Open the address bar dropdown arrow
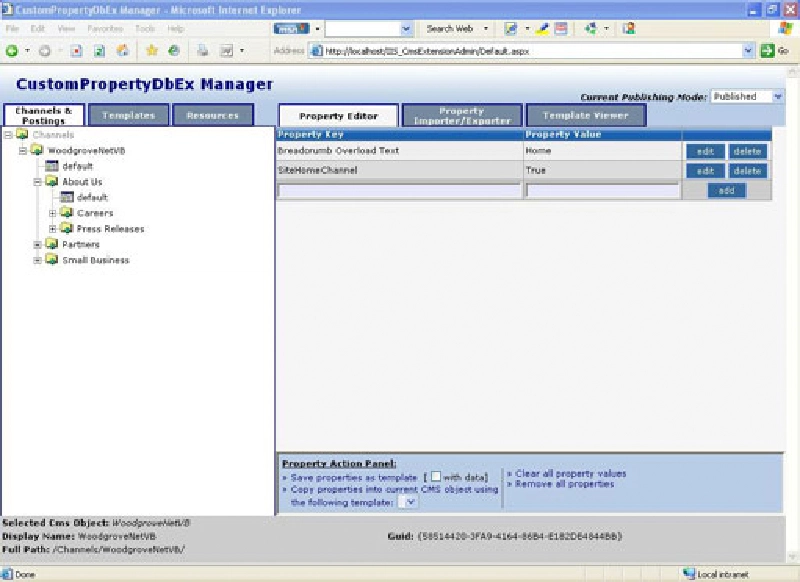 coord(748,50)
